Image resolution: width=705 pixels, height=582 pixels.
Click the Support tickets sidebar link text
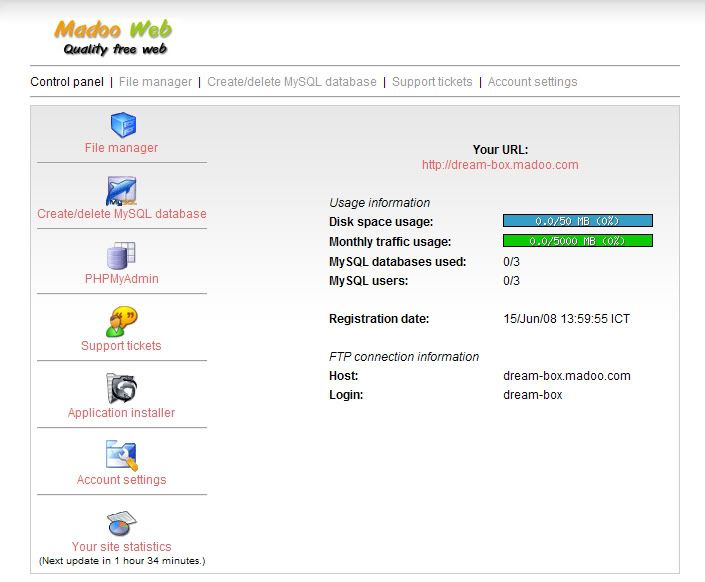(x=121, y=345)
